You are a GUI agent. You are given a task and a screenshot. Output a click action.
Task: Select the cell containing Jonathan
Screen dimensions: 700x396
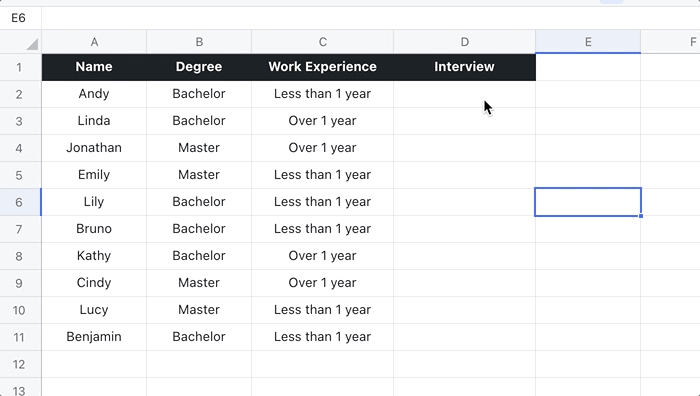pyautogui.click(x=94, y=148)
